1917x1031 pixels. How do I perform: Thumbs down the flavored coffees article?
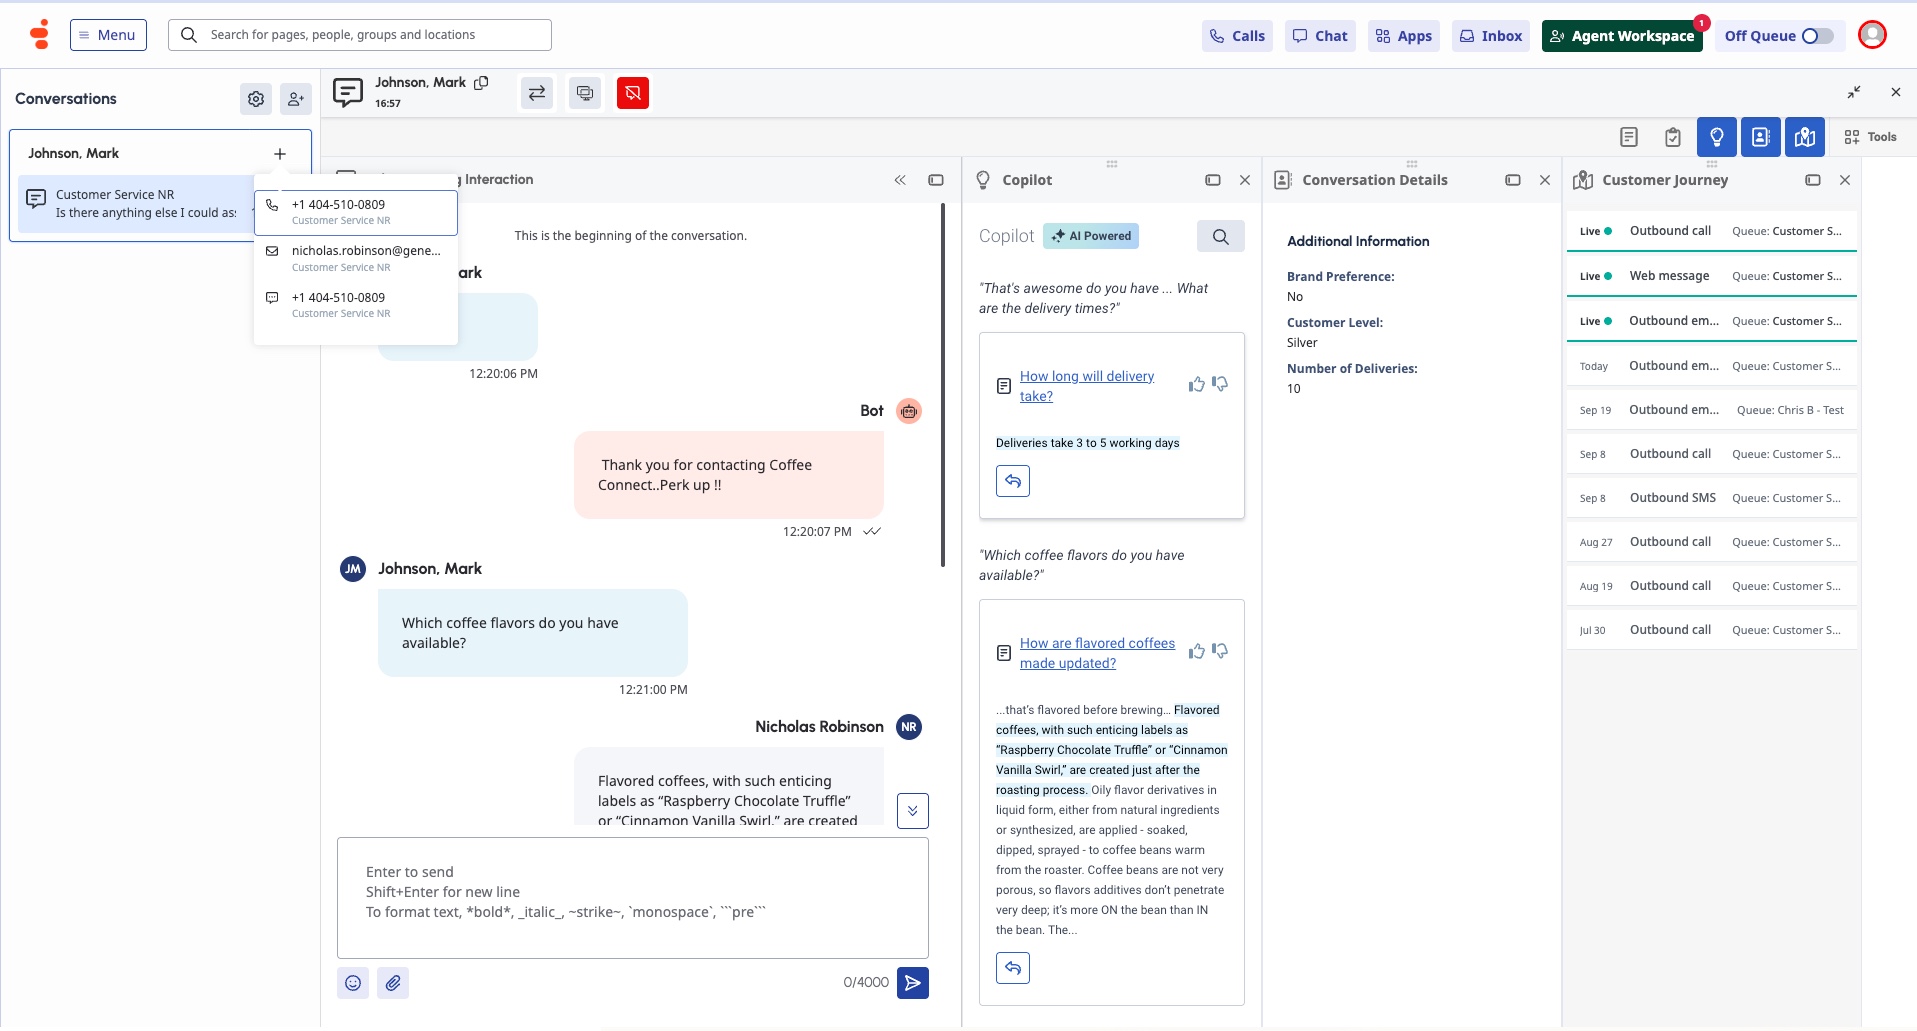click(1220, 651)
